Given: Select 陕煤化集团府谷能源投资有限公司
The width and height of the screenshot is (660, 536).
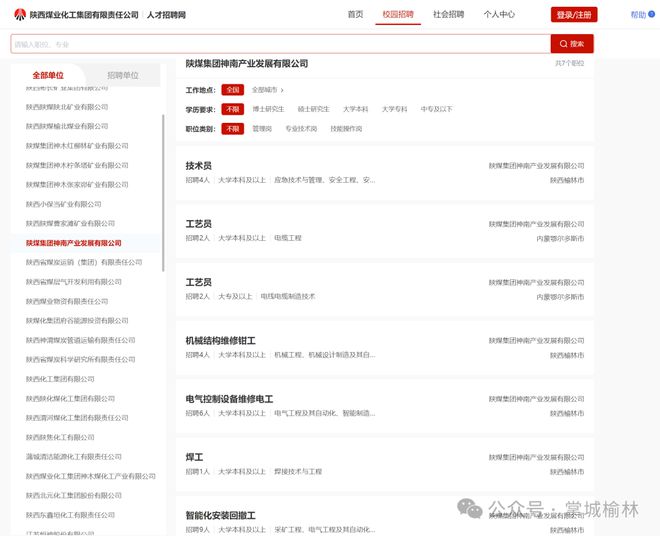Looking at the screenshot, I should pyautogui.click(x=77, y=320).
